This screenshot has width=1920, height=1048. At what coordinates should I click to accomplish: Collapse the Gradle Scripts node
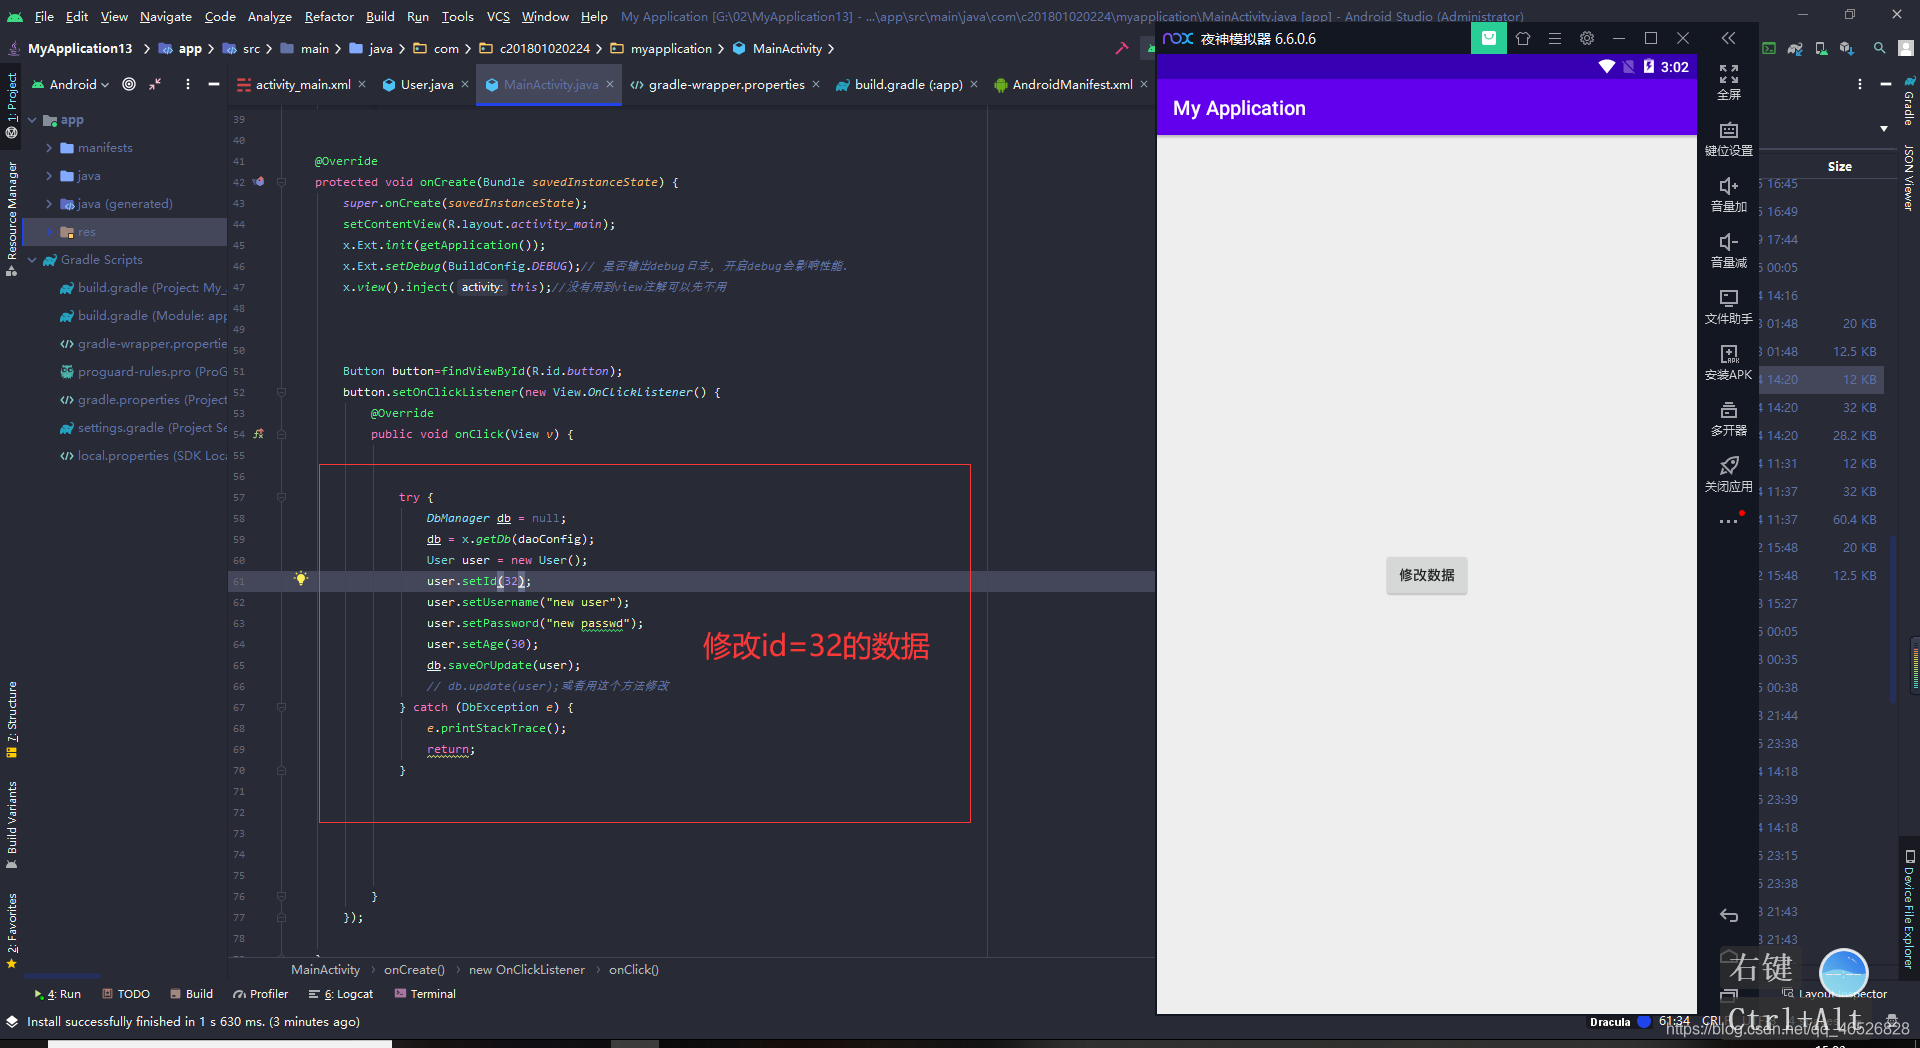pyautogui.click(x=32, y=260)
